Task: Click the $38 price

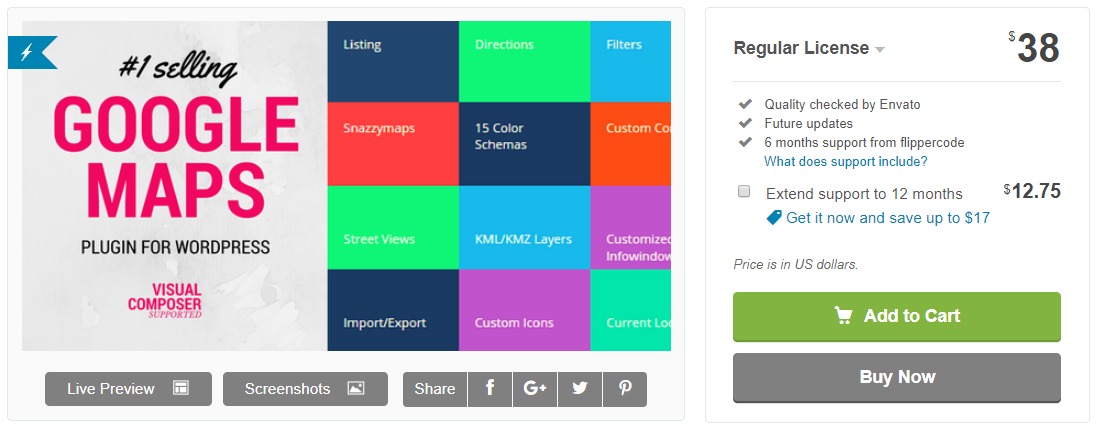Action: point(1034,48)
